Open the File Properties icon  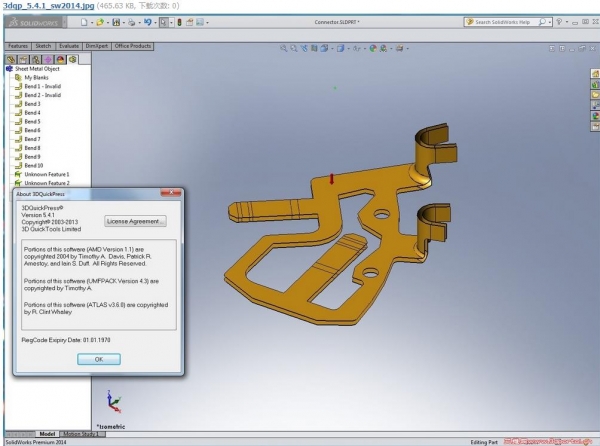point(189,22)
